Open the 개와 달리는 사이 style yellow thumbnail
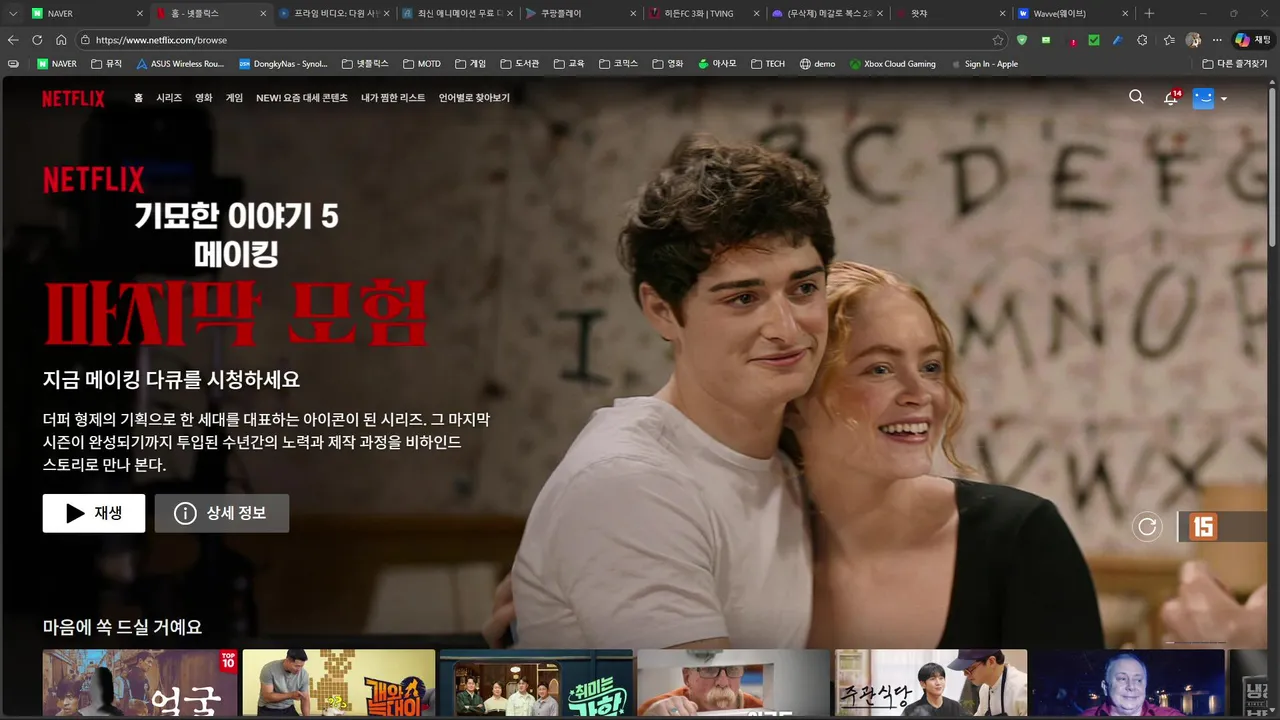The width and height of the screenshot is (1280, 720). click(339, 683)
